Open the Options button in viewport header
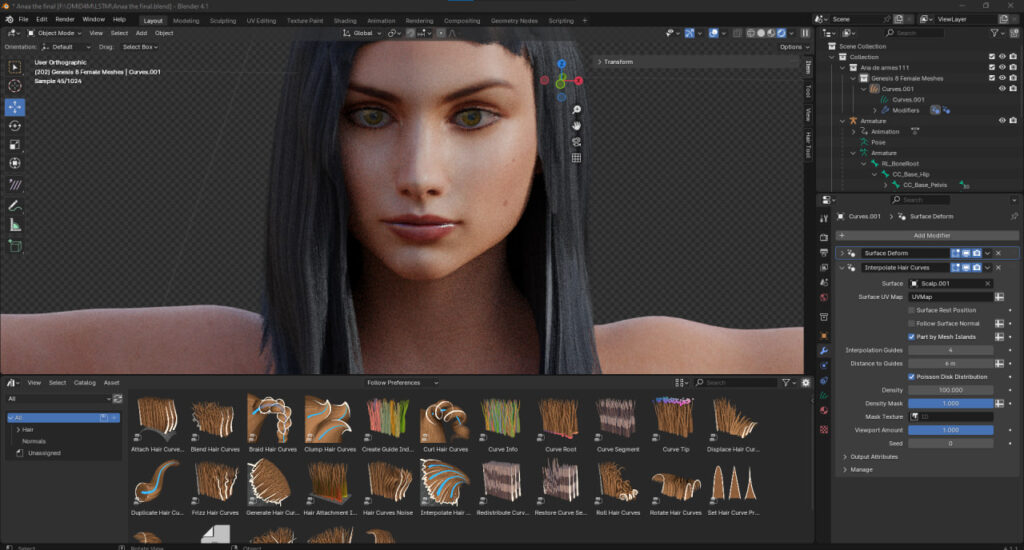This screenshot has height=550, width=1024. coord(793,47)
